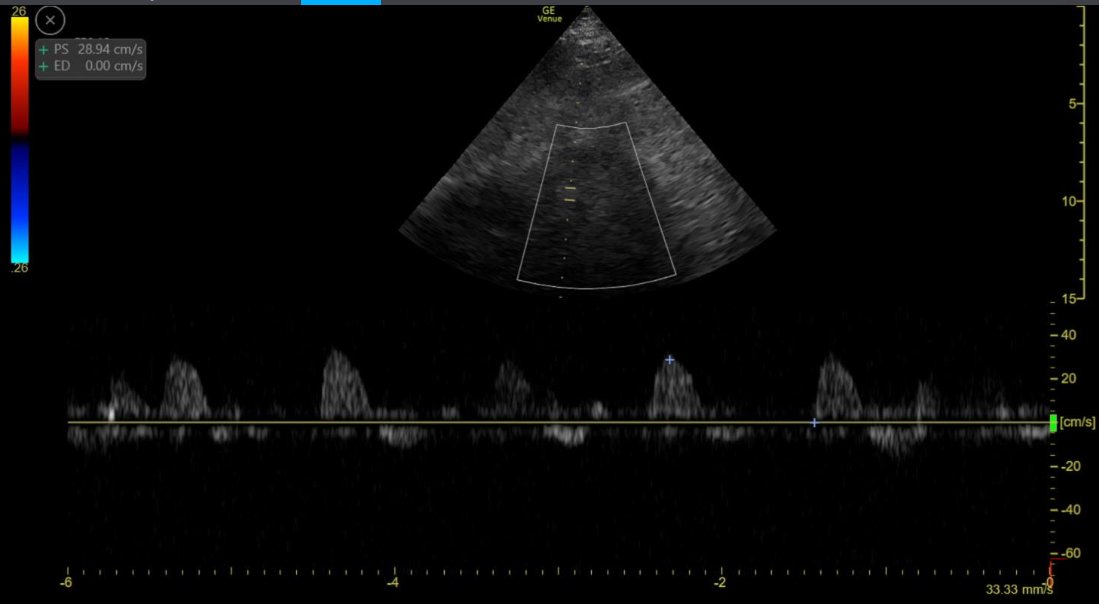Close the measurement overlay with the X button
Screen dimensions: 1099x604
(x=50, y=20)
